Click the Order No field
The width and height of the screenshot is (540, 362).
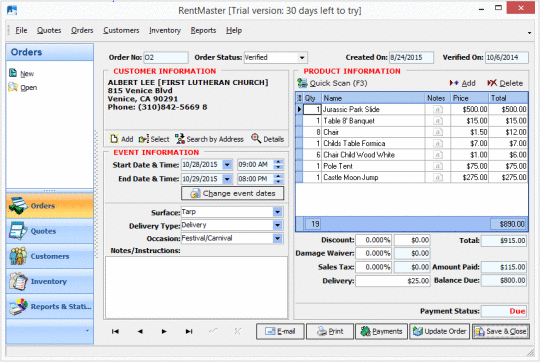click(166, 58)
